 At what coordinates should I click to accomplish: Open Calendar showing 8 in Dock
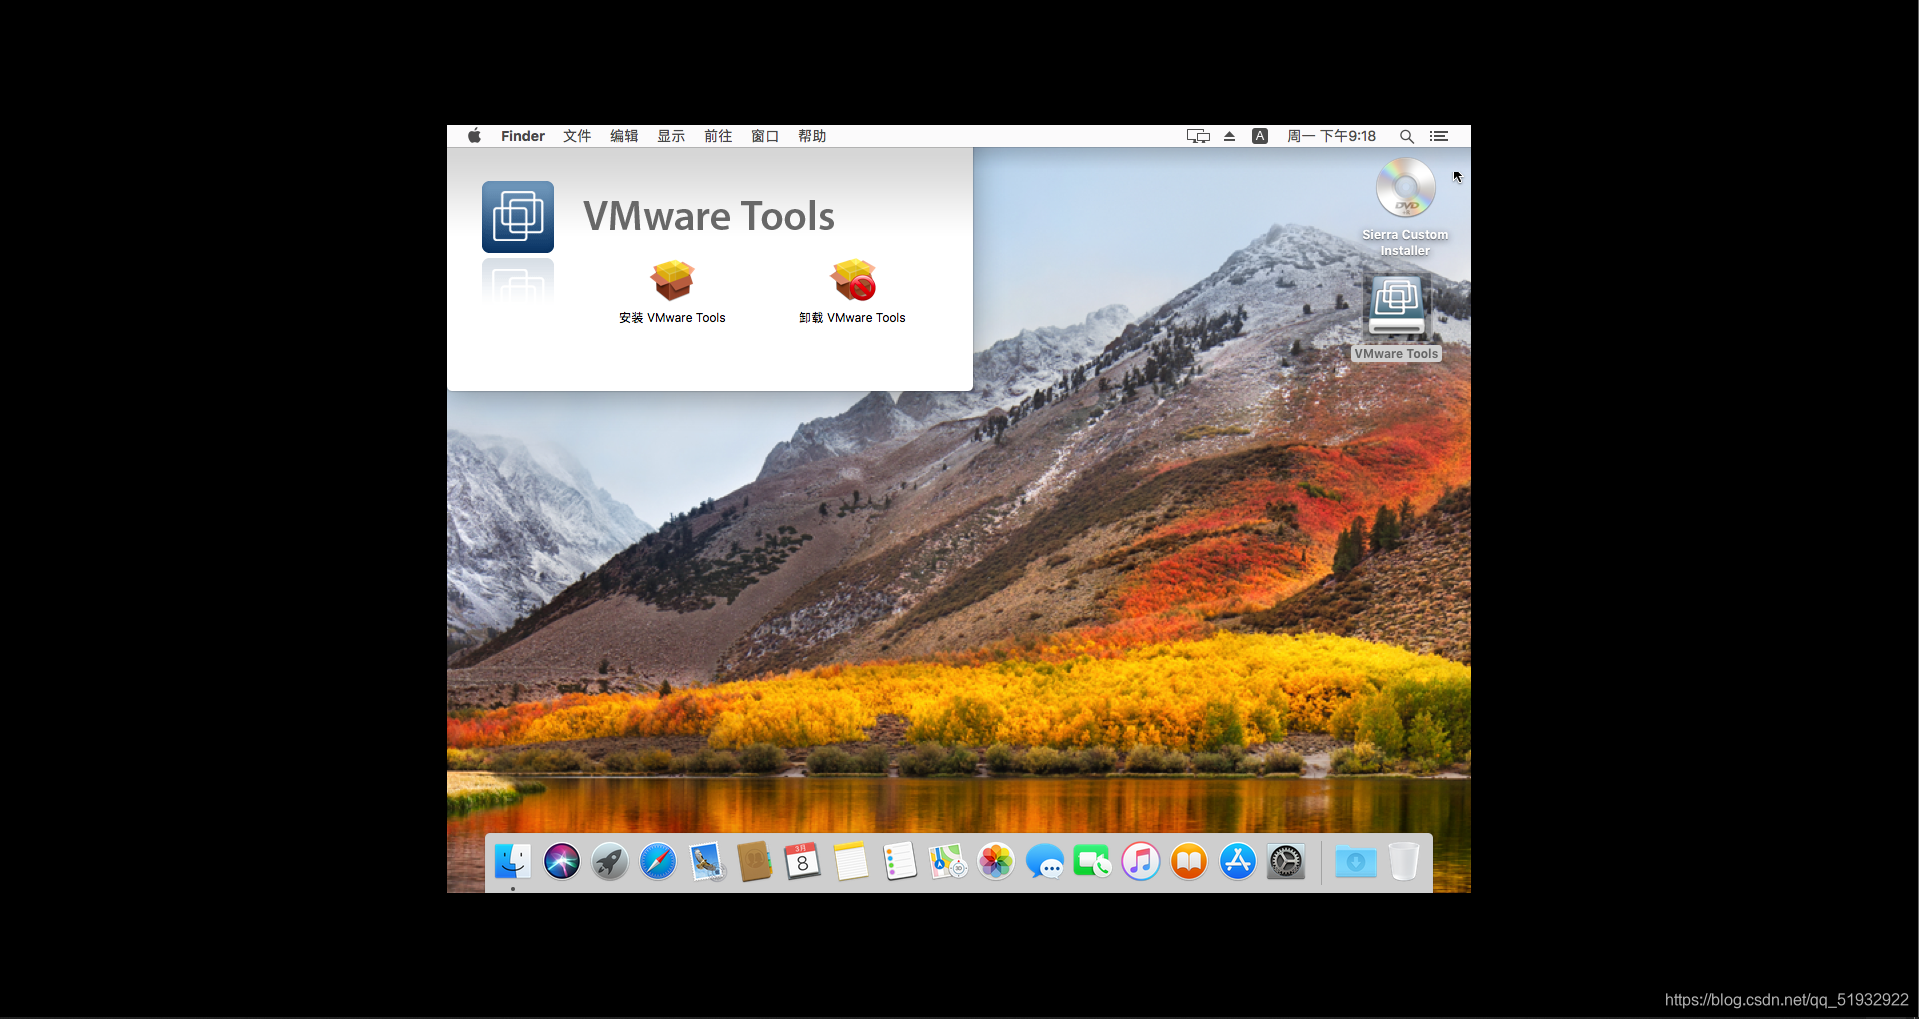(803, 861)
